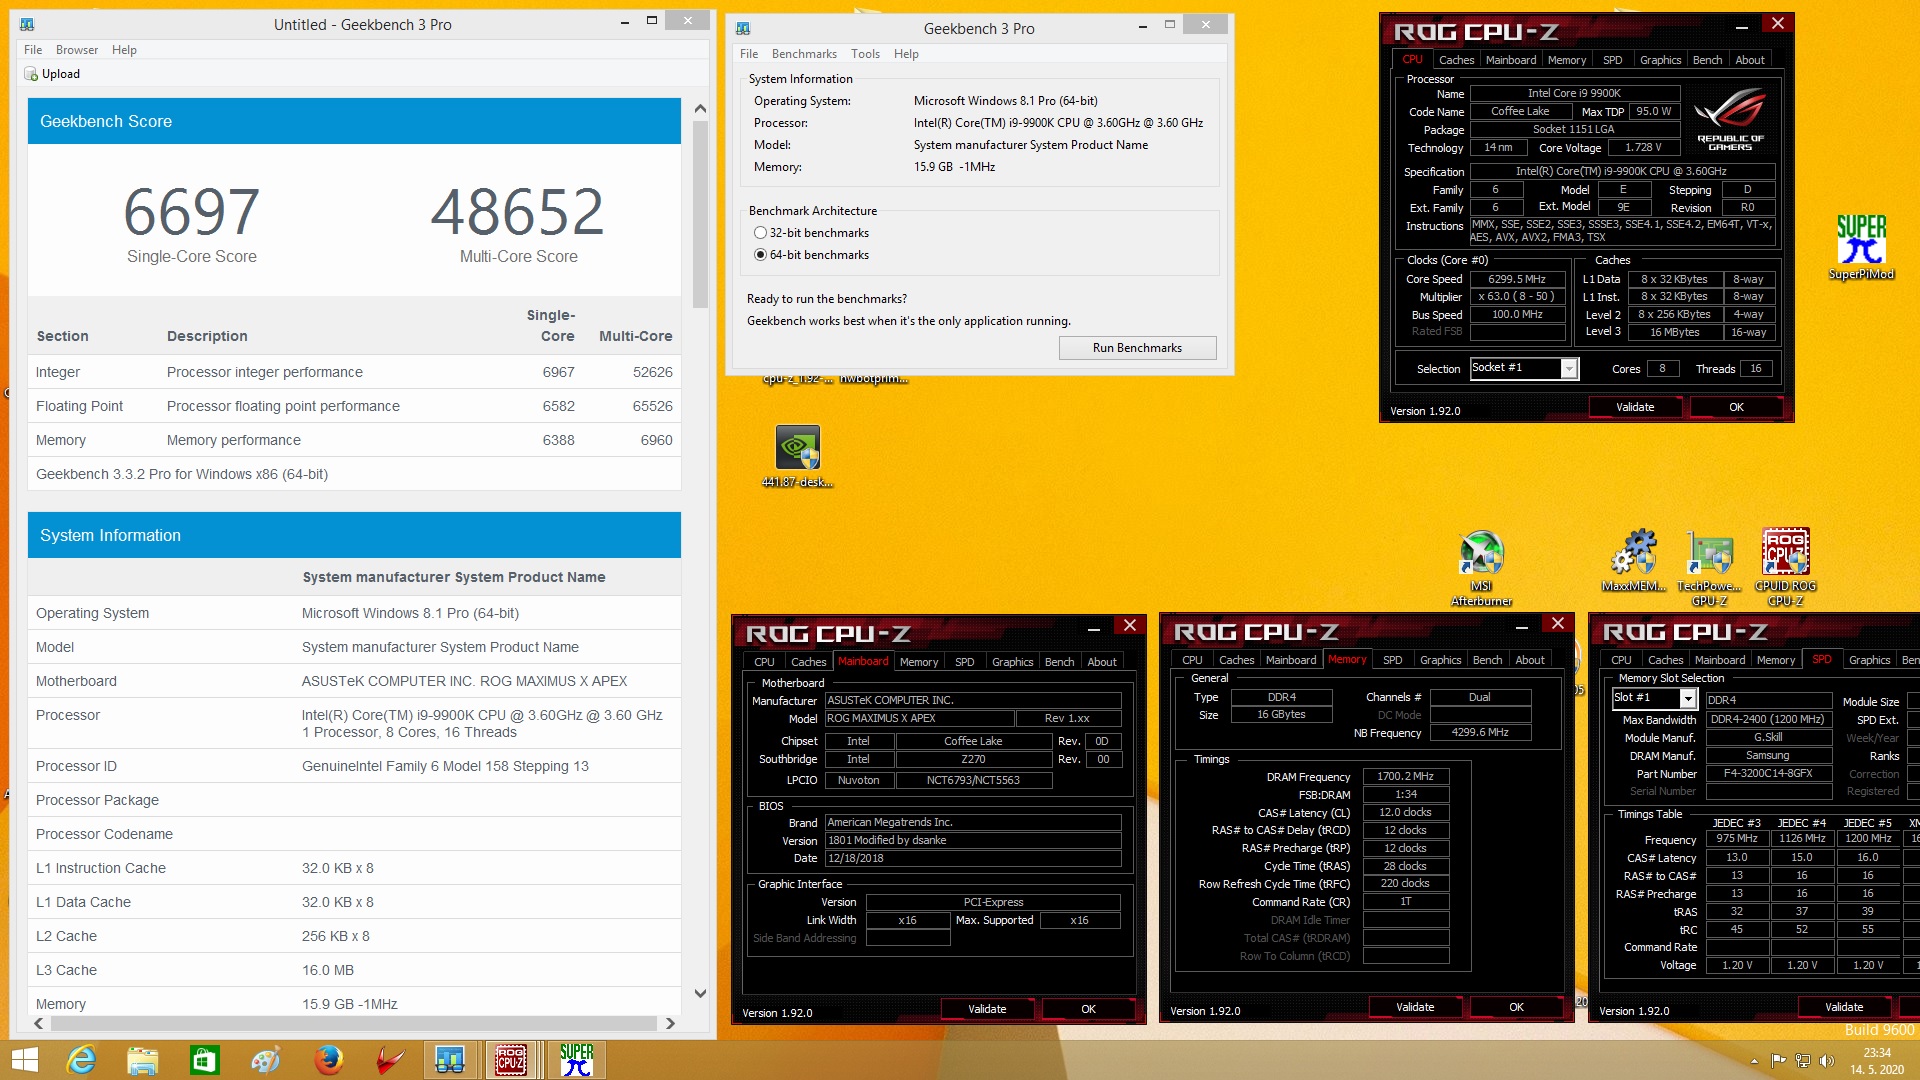Open the Benchmarks menu in Geekbench 3 Pro

tap(804, 54)
